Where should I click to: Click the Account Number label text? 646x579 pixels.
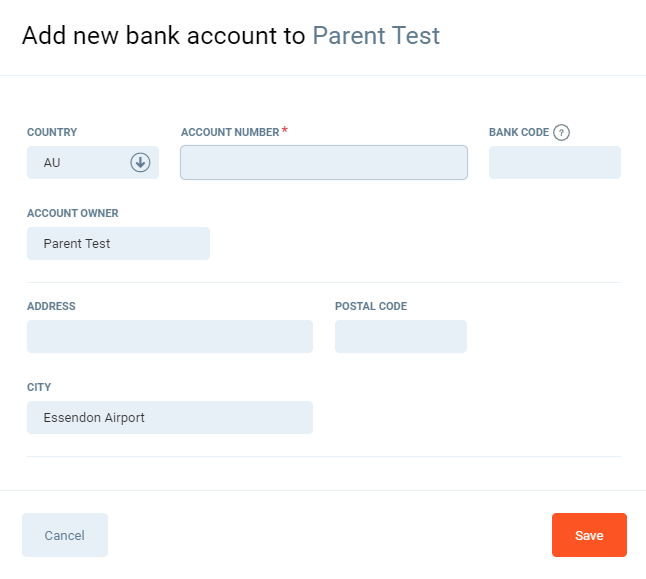point(230,132)
